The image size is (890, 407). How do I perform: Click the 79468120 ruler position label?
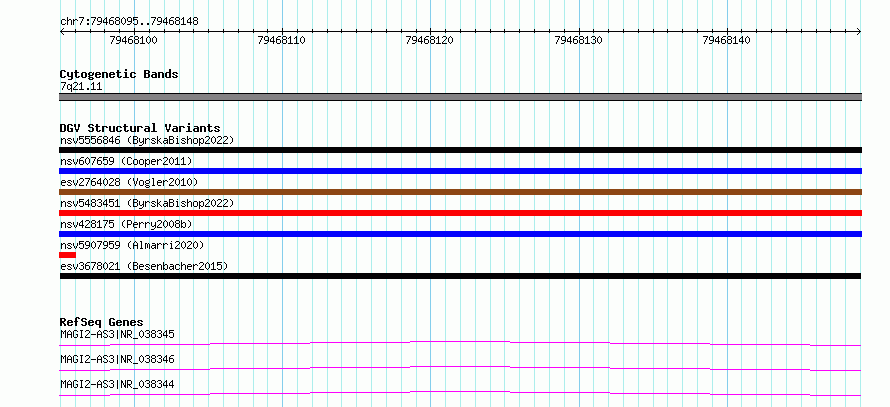430,40
